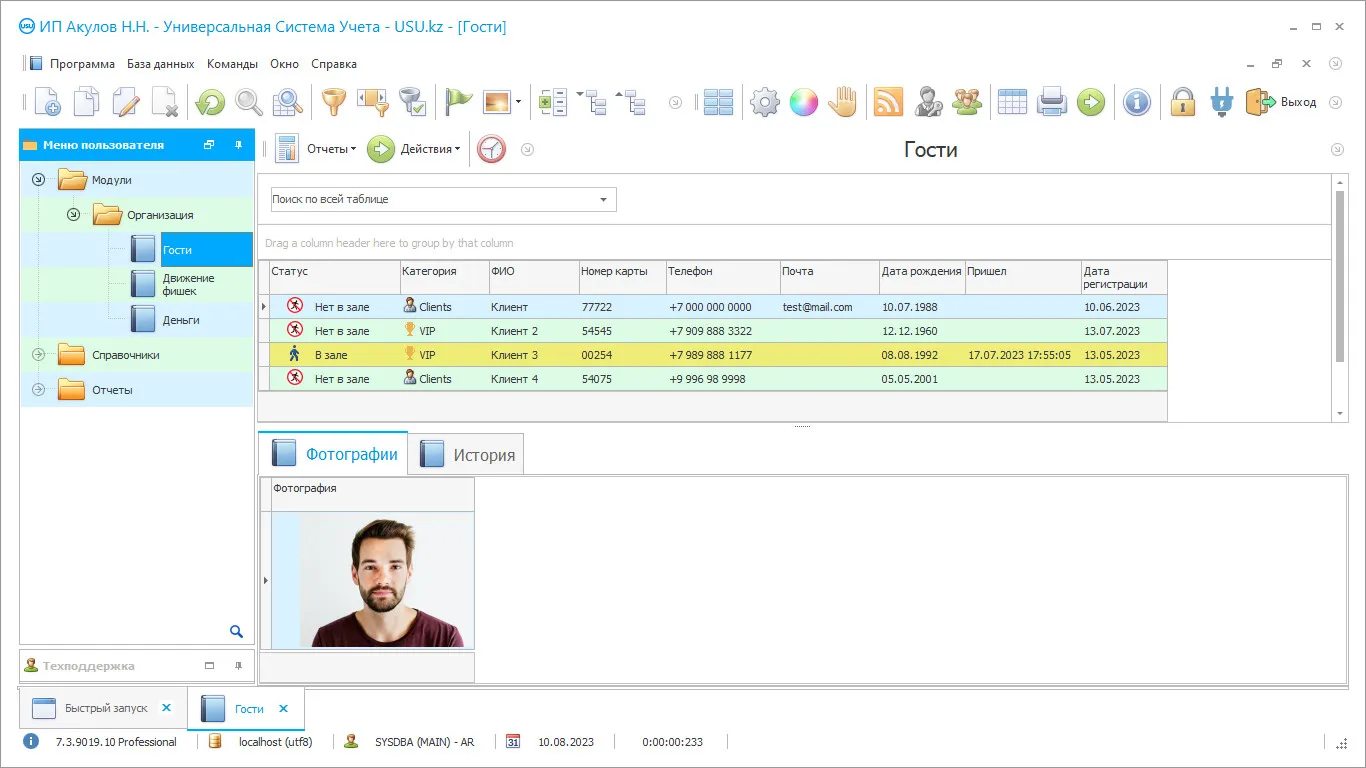Switch to the Фотографии tab
1366x768 pixels.
(x=333, y=454)
